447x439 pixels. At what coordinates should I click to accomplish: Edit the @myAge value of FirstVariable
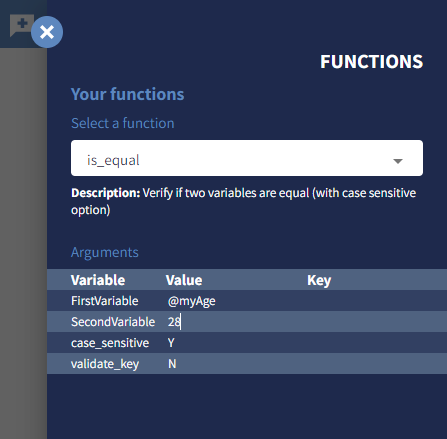coord(192,301)
